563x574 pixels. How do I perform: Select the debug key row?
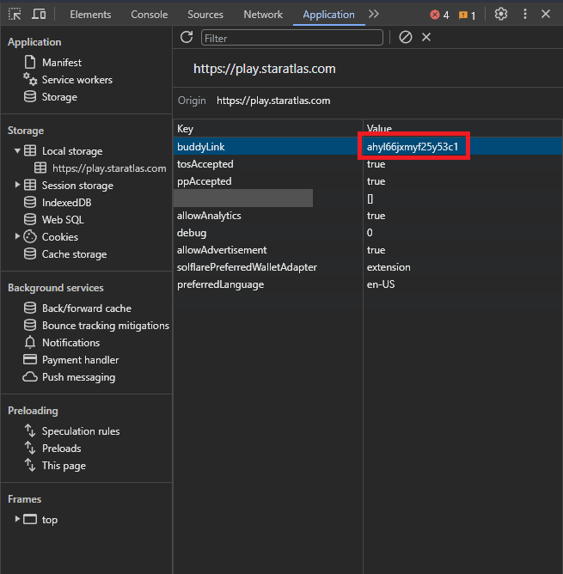pyautogui.click(x=368, y=233)
